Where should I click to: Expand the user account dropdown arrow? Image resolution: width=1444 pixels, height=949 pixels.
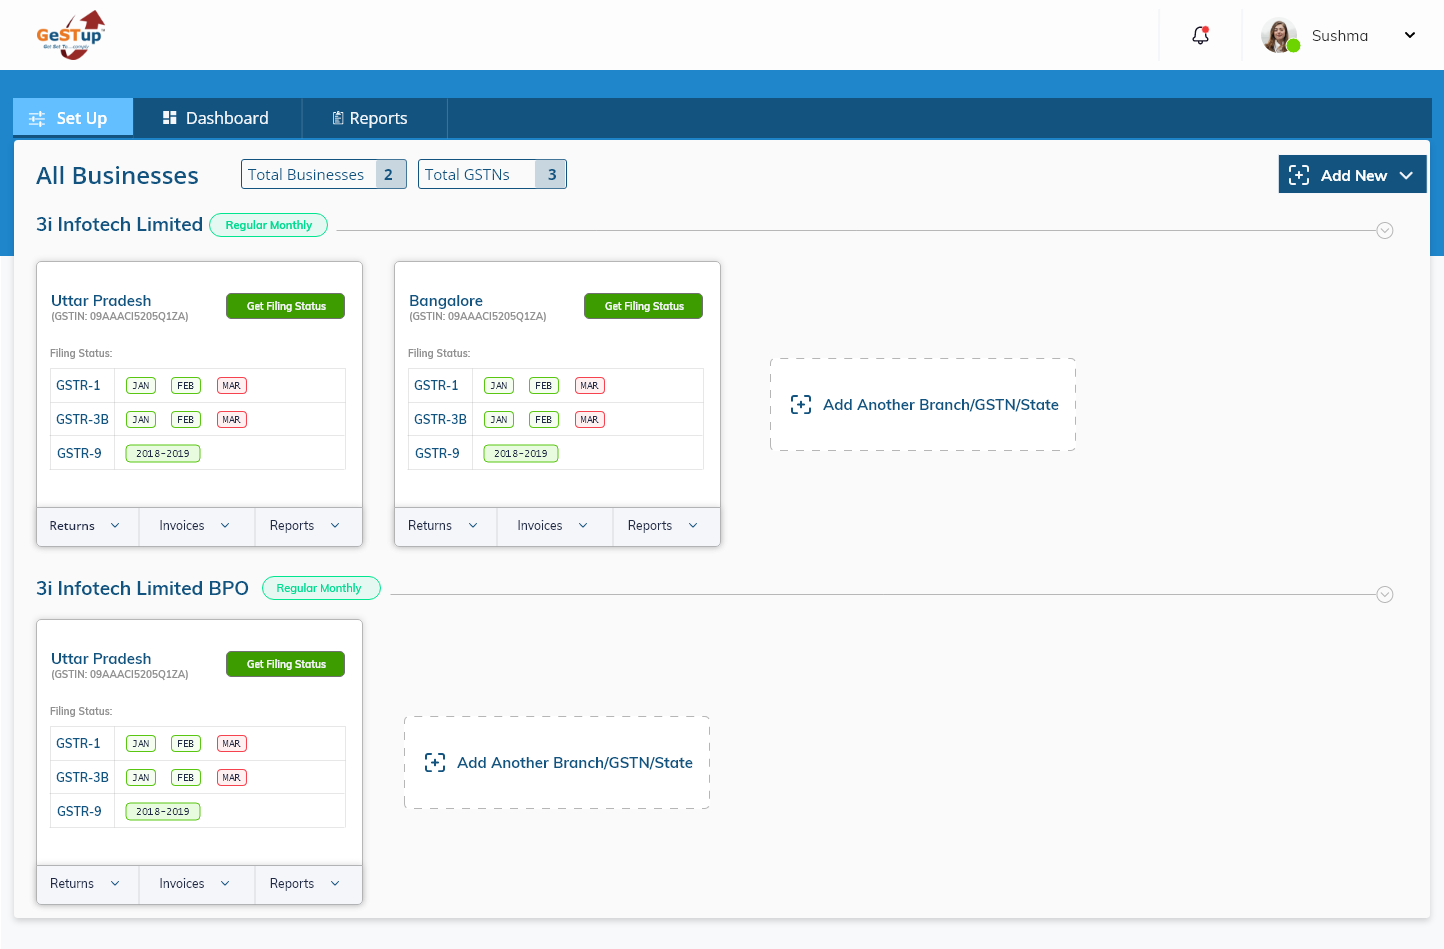pos(1410,35)
